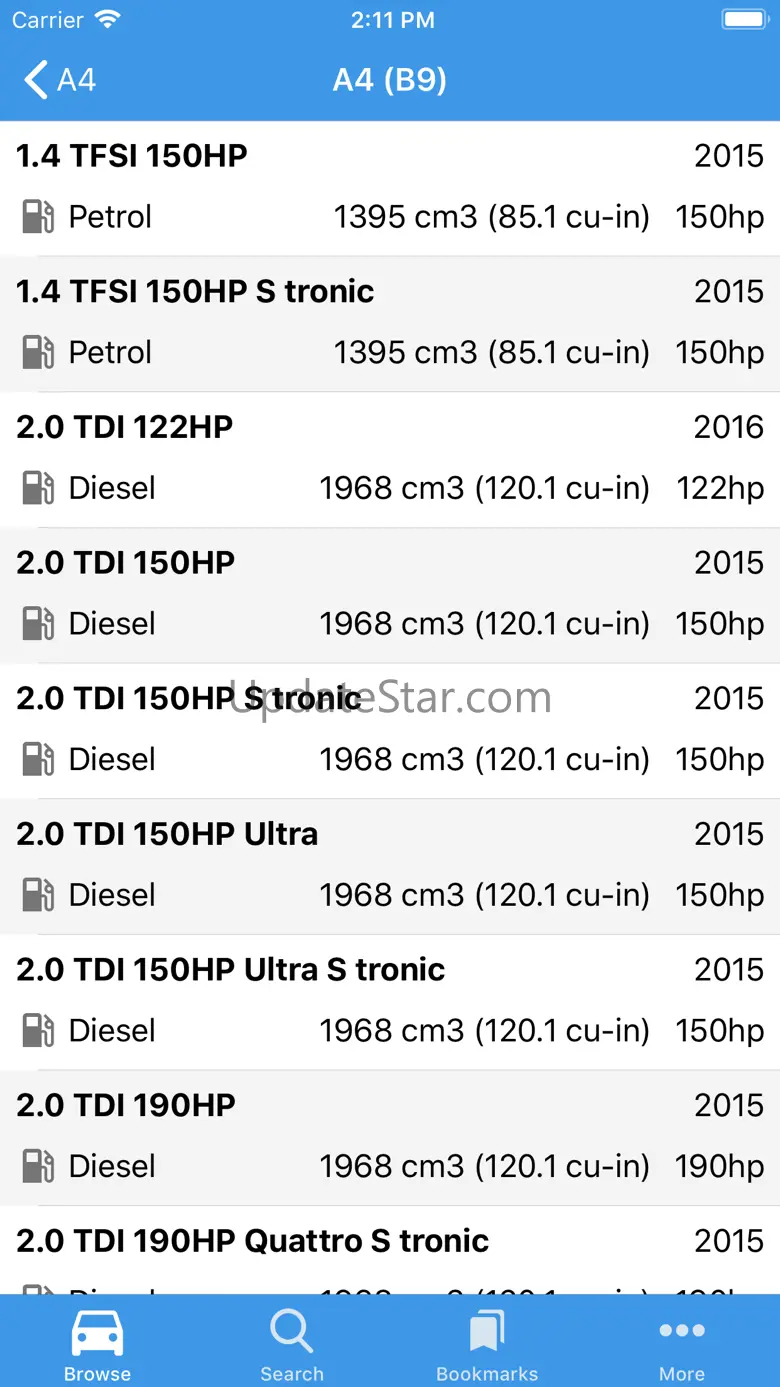The image size is (780, 1387).
Task: Go back using the A4 text link
Action: click(x=77, y=80)
